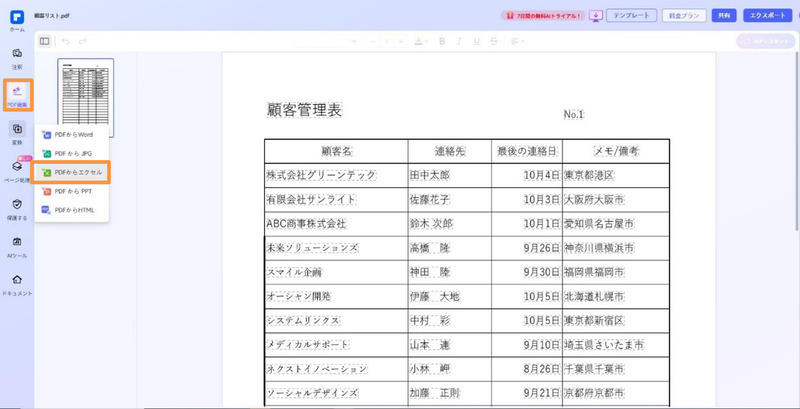
Task: Click the undo arrow in toolbar
Action: (x=65, y=41)
